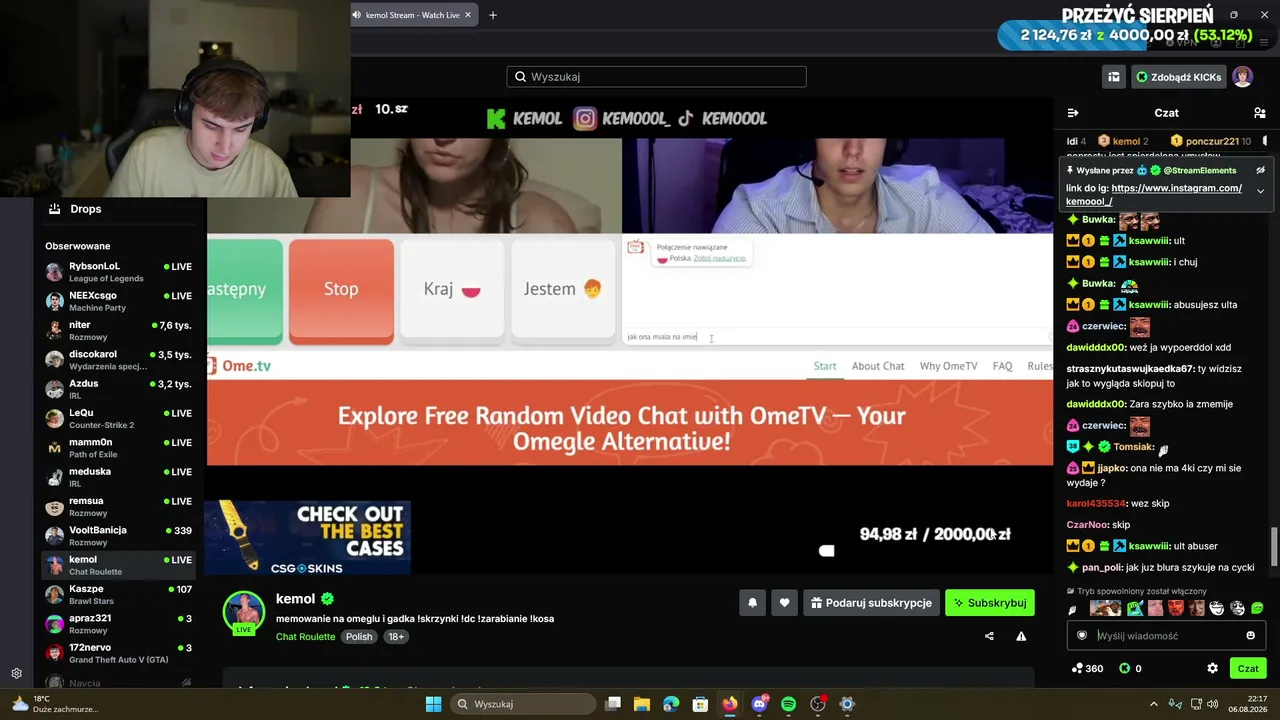1280x720 pixels.
Task: Open 172nervo followed channel
Action: point(120,653)
